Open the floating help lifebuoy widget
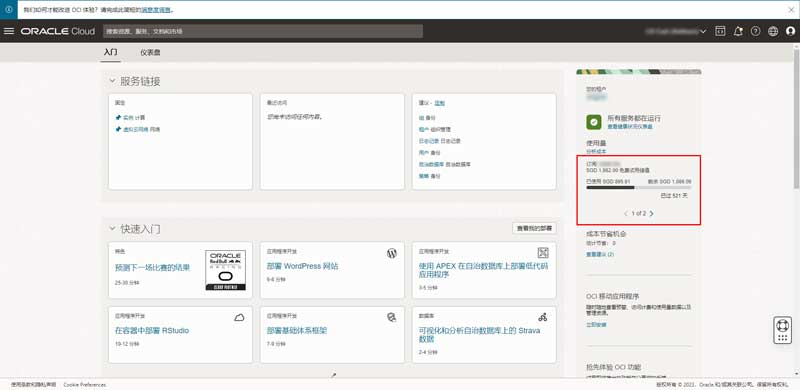Screen dimensions: 800x390 pyautogui.click(x=782, y=330)
